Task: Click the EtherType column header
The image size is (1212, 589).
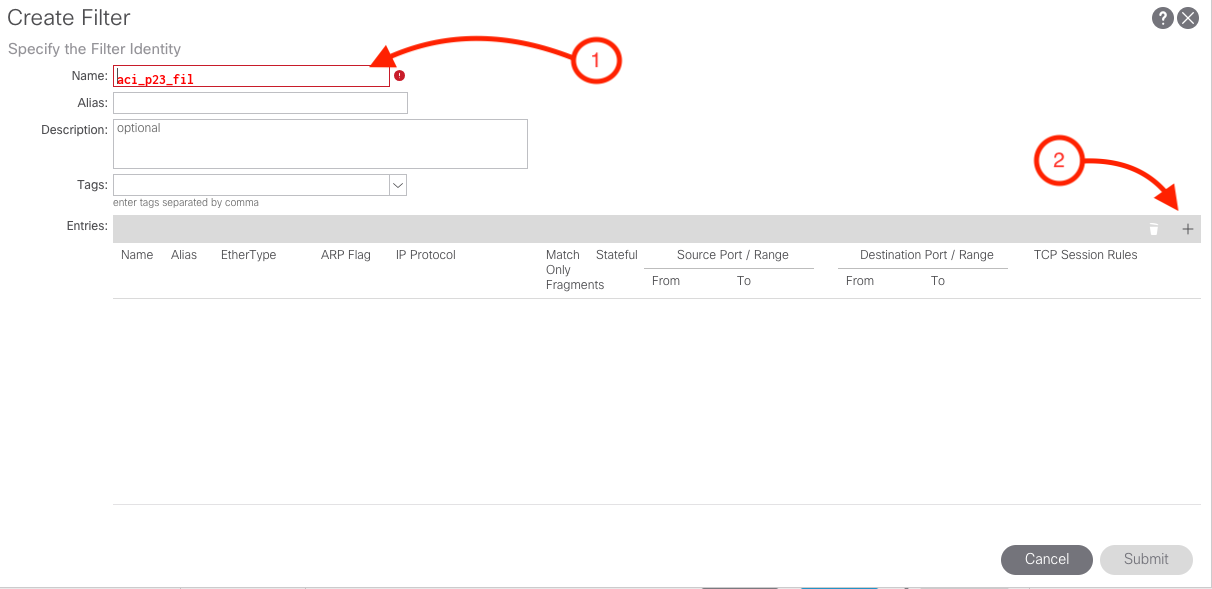Action: click(248, 255)
